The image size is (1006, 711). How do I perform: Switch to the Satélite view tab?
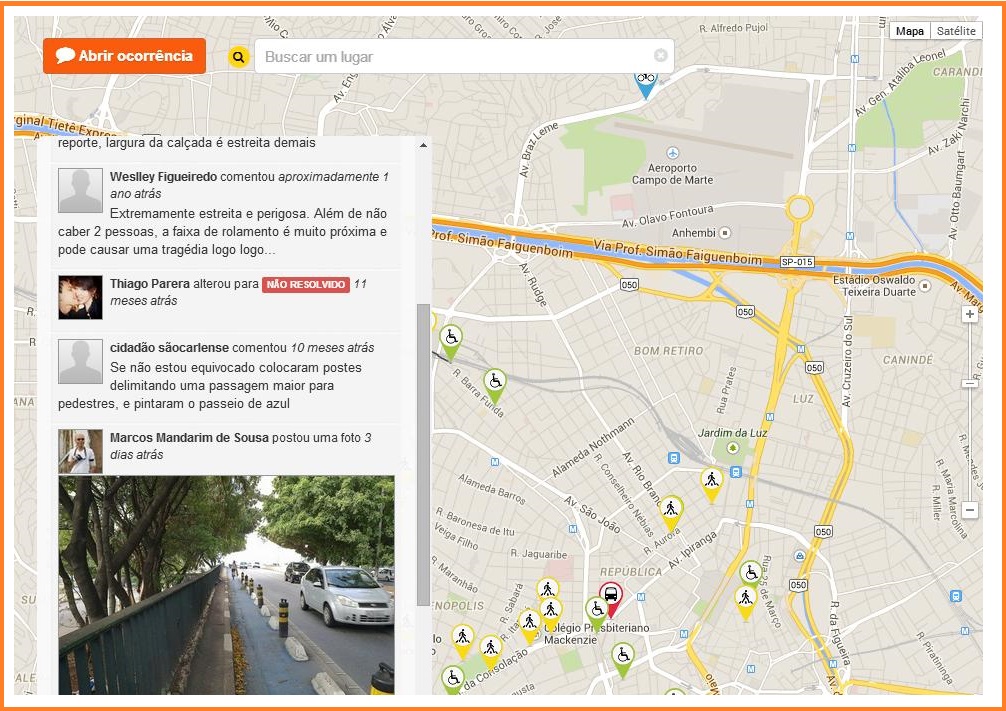pyautogui.click(x=956, y=31)
